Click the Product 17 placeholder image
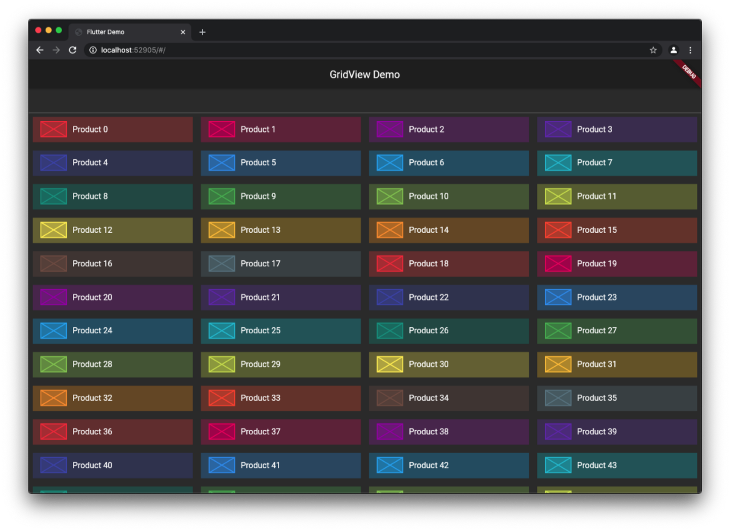Image resolution: width=730 pixels, height=531 pixels. click(x=222, y=264)
